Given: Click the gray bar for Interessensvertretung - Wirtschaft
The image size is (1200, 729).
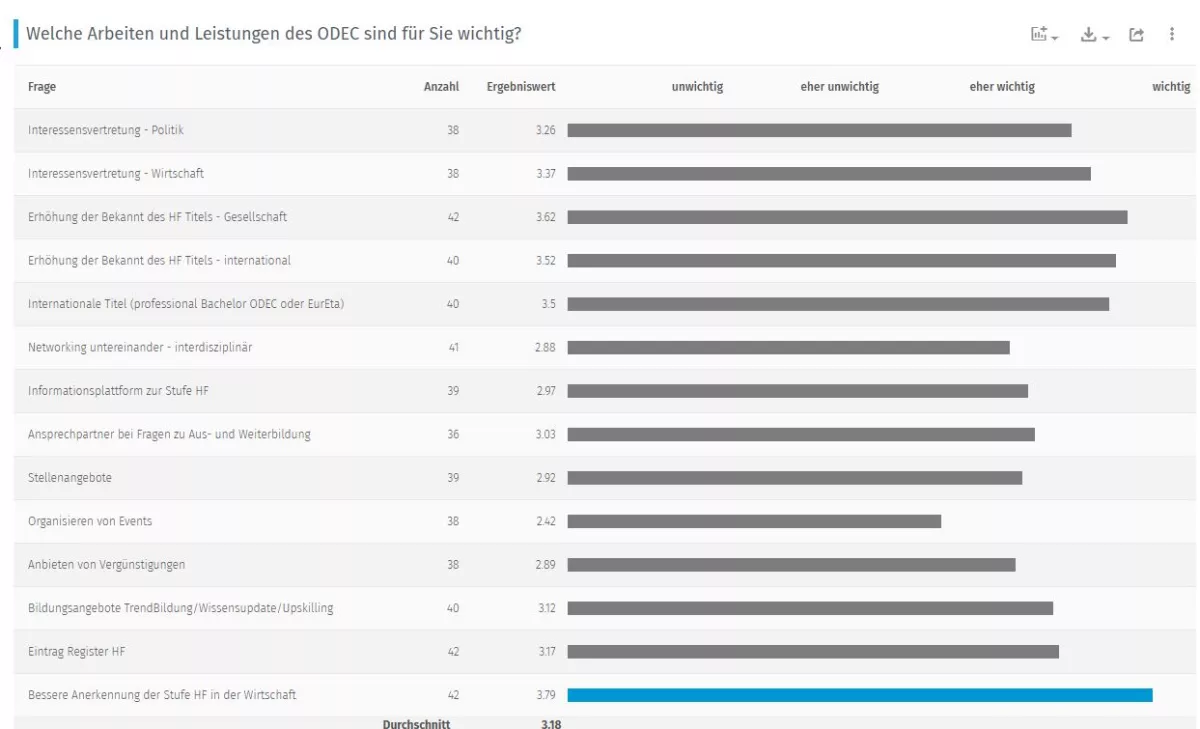Looking at the screenshot, I should tap(828, 174).
